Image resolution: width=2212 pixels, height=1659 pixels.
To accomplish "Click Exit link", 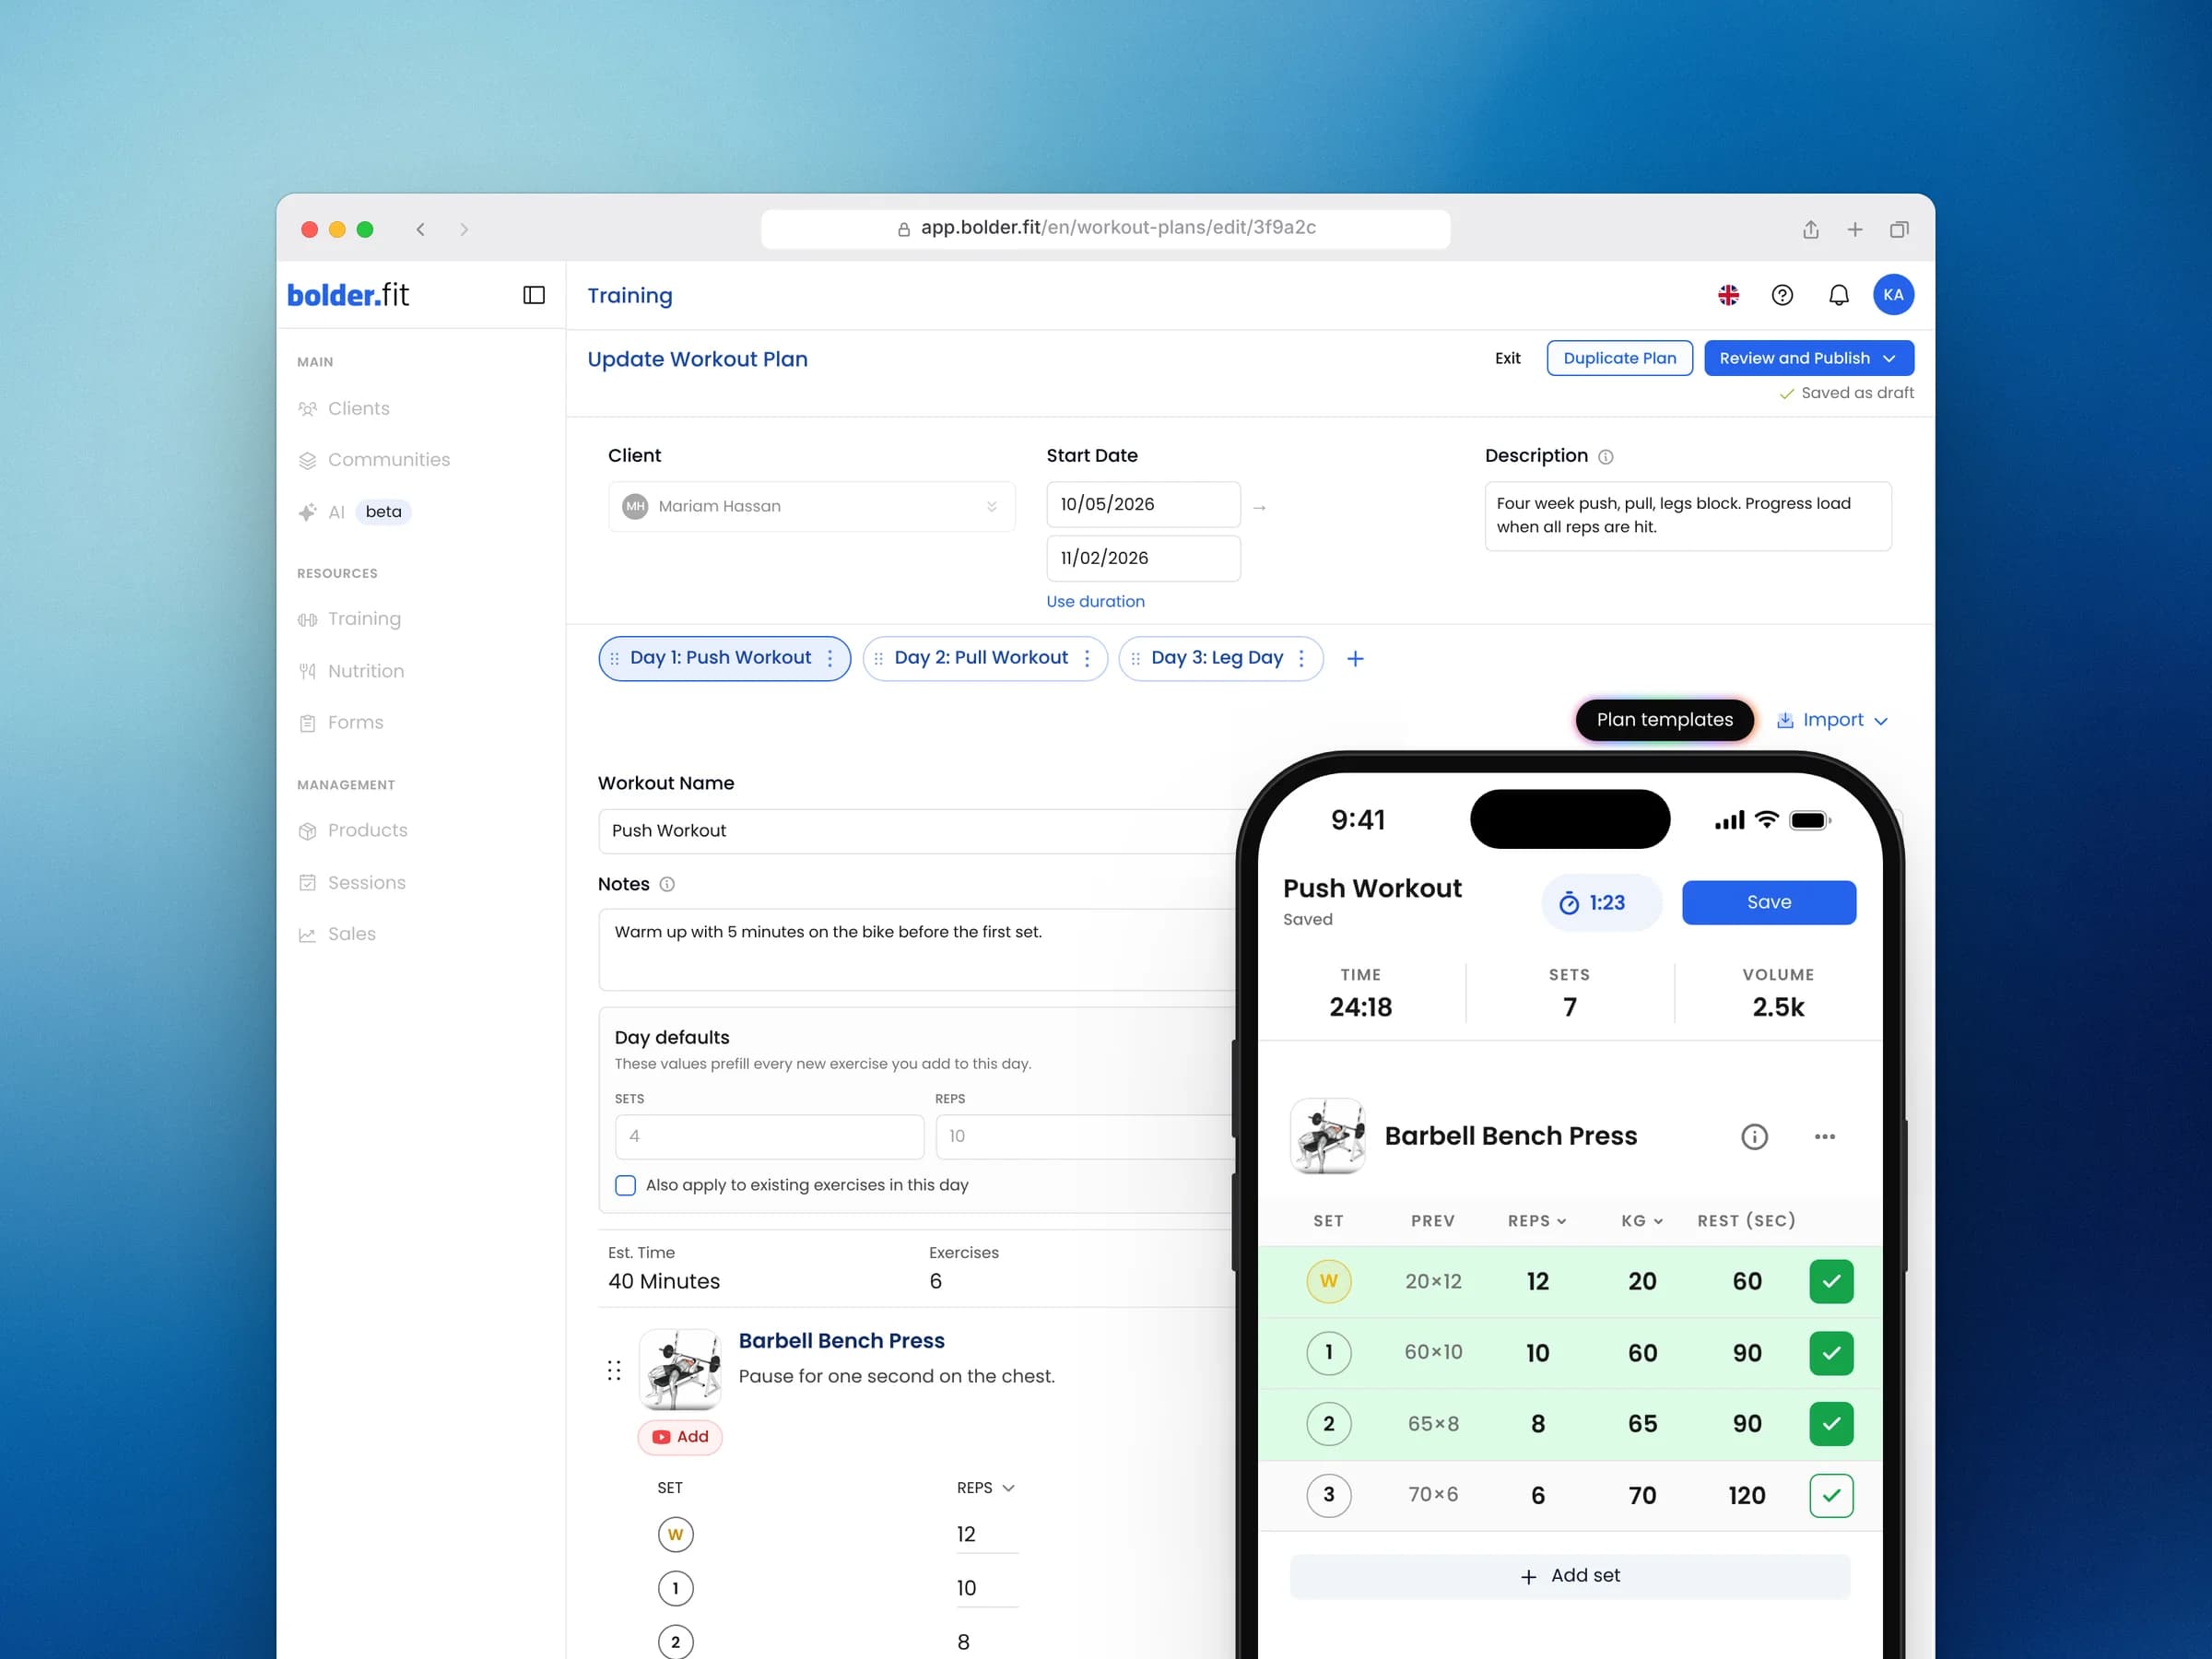I will point(1507,358).
